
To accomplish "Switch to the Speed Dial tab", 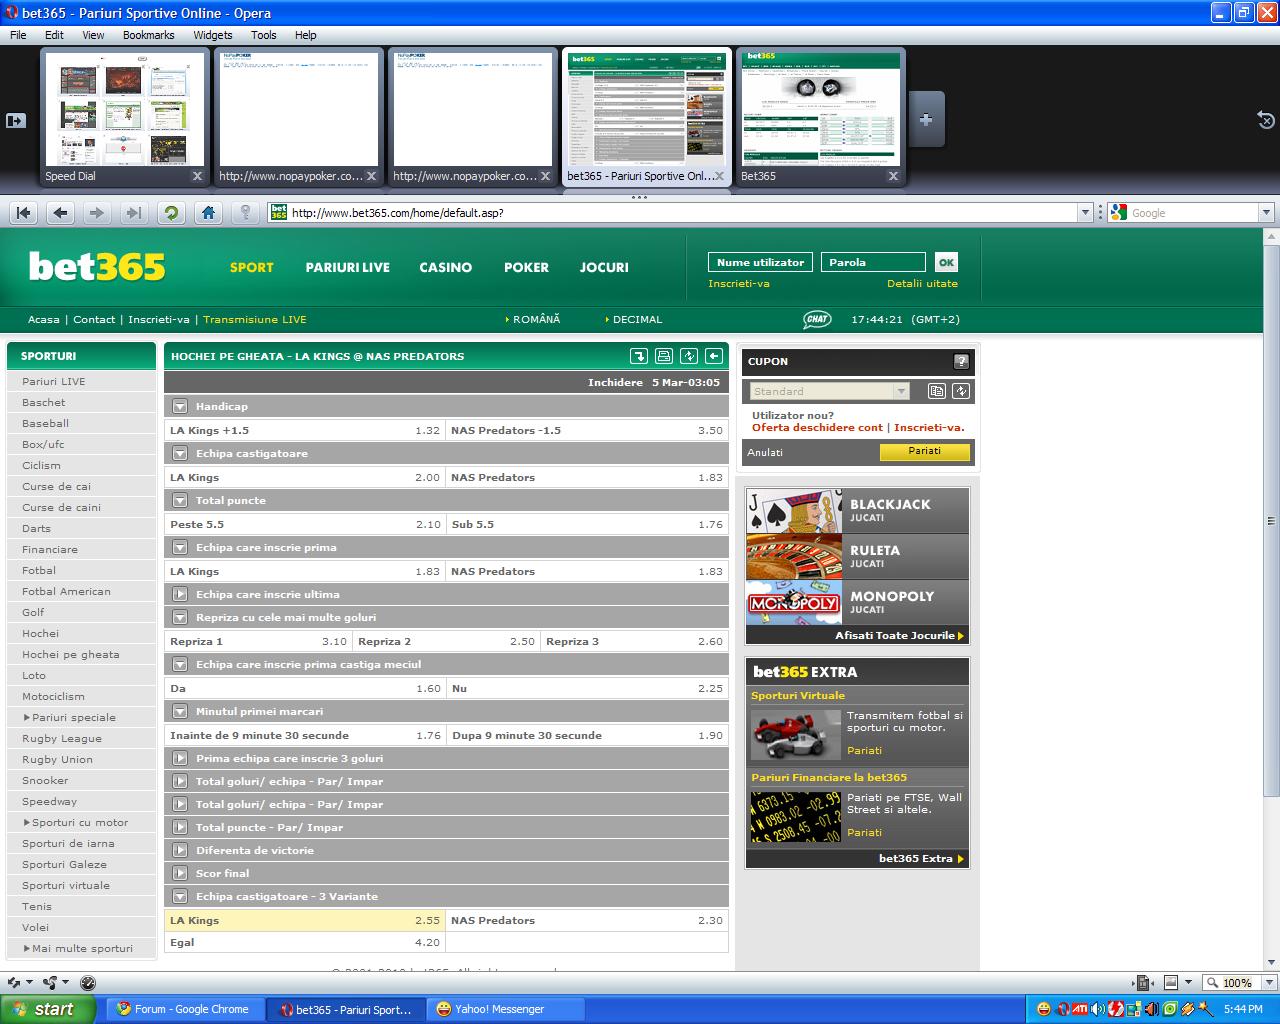I will 123,118.
